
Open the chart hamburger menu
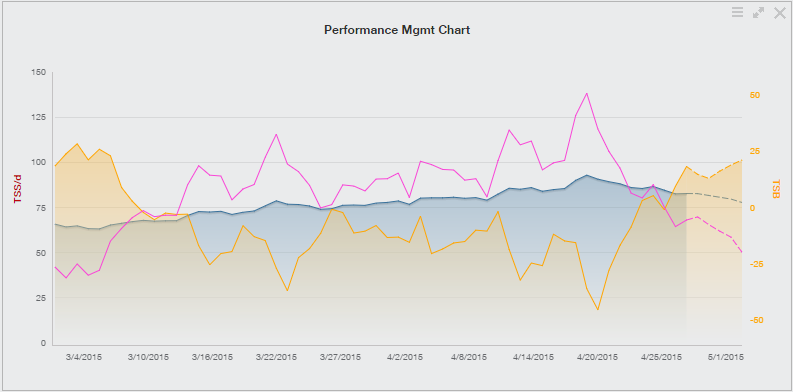pyautogui.click(x=737, y=13)
